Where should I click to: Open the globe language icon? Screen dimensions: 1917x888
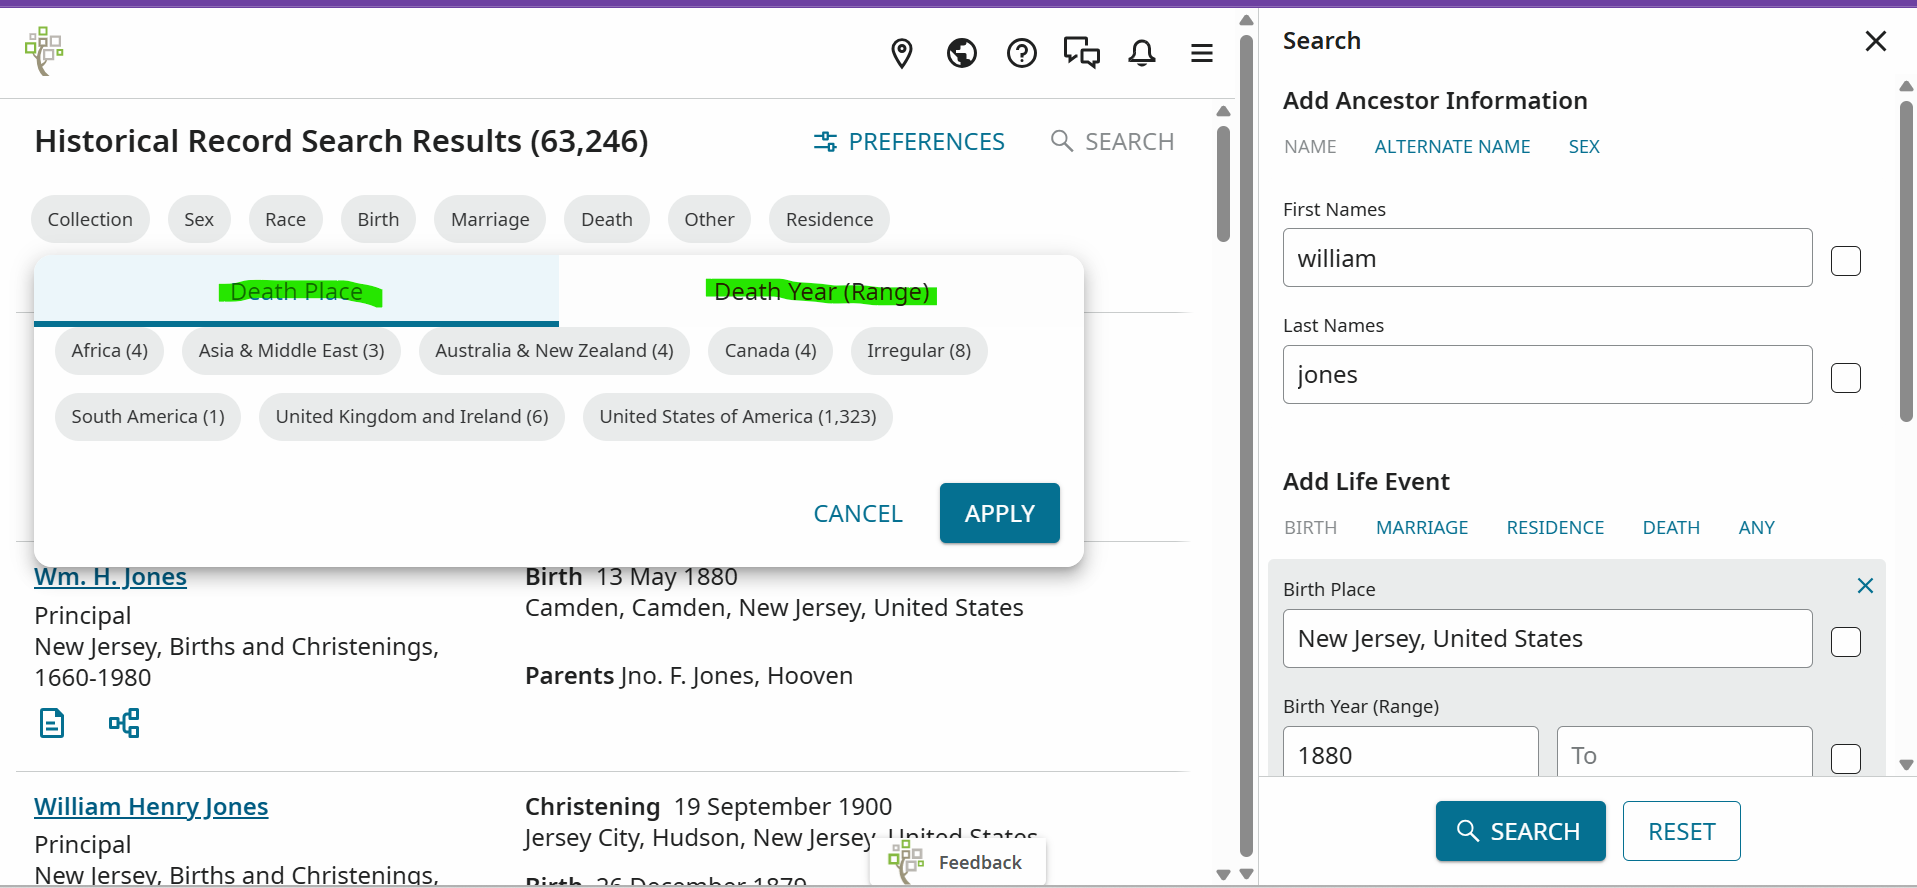pos(961,53)
